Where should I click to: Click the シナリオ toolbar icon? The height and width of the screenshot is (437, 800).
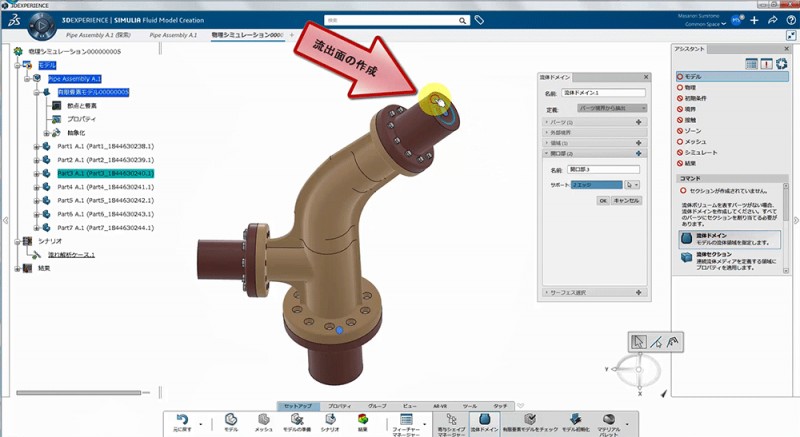tap(330, 422)
